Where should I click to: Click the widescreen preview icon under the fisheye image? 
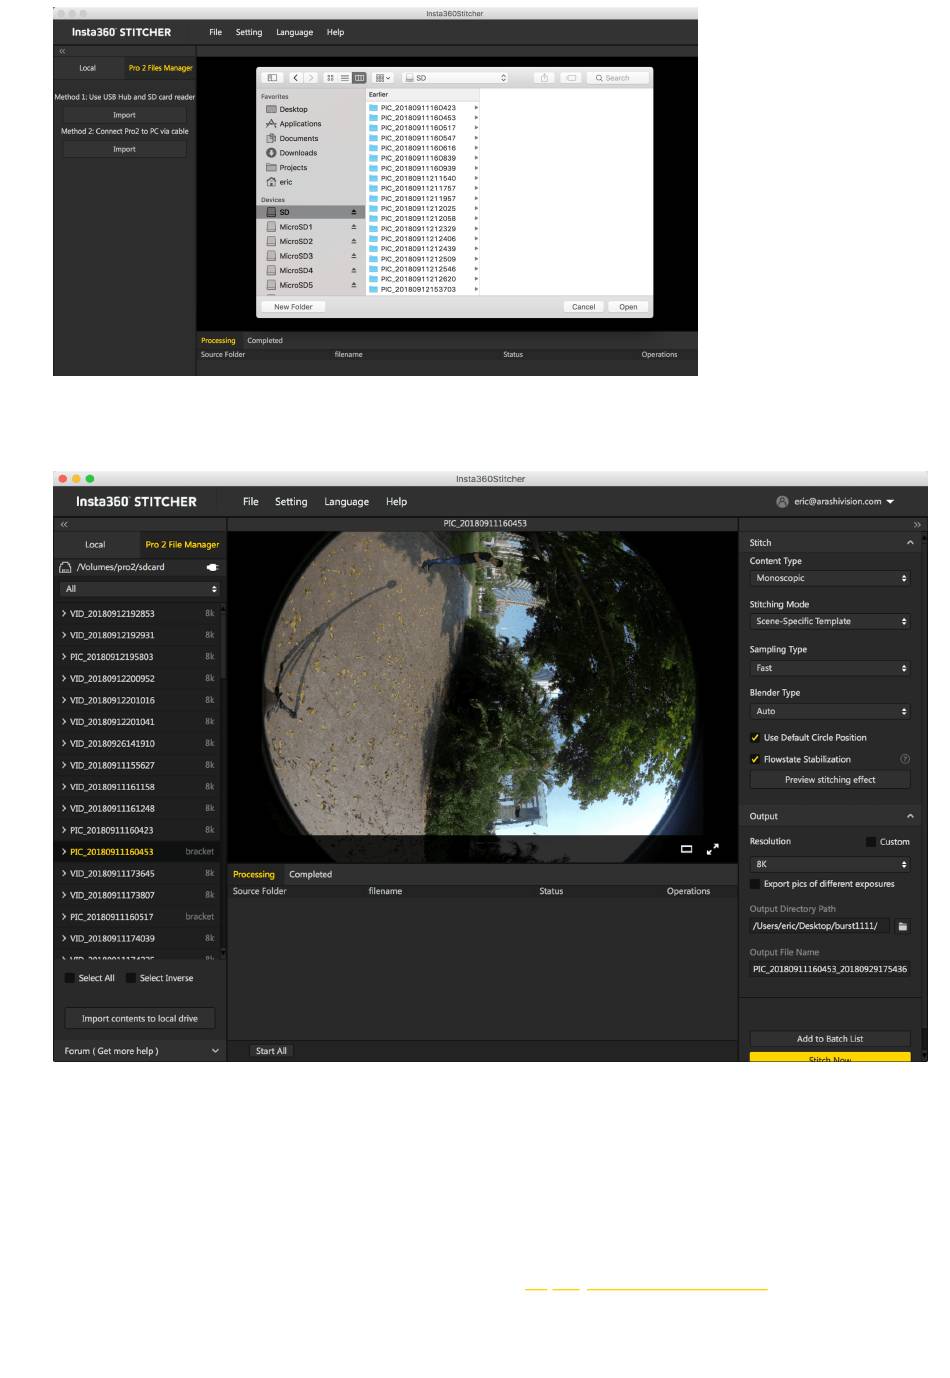pos(686,849)
